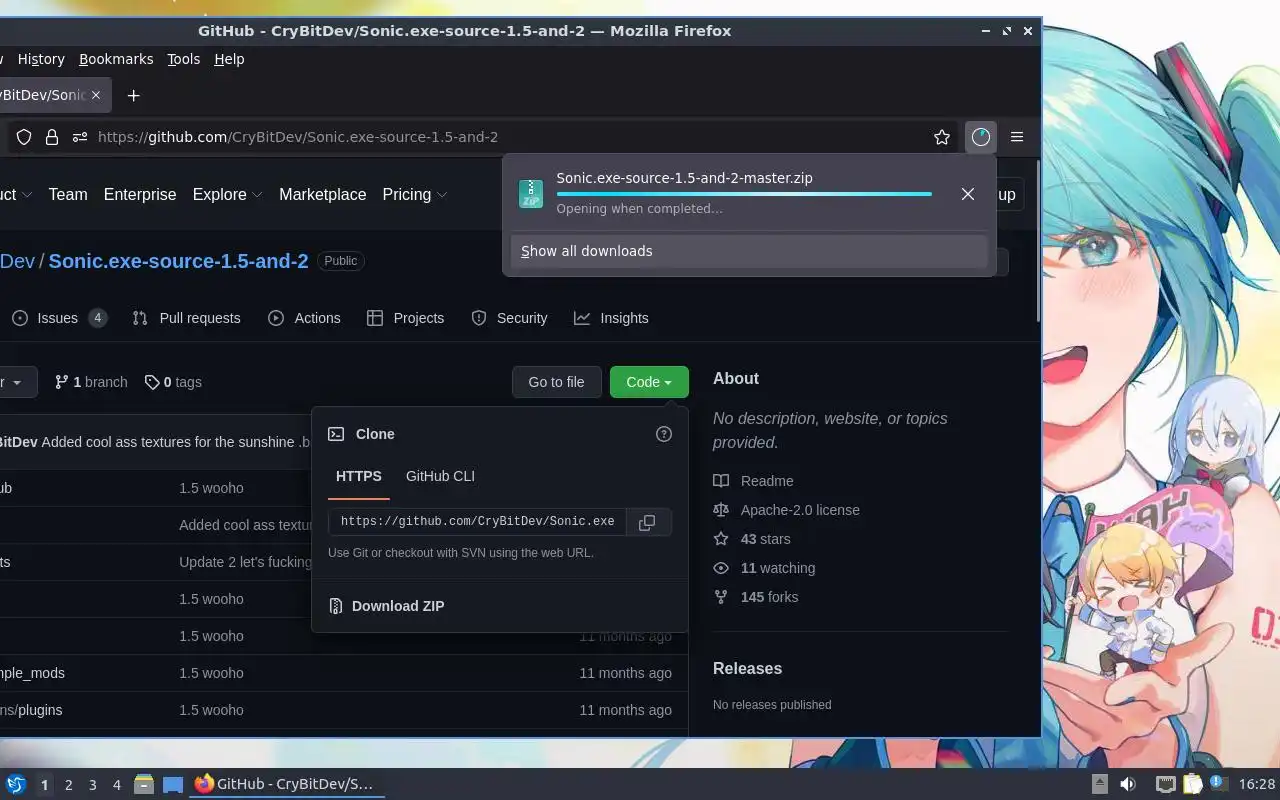Click the clone URL text field
The height and width of the screenshot is (800, 1280).
pos(477,522)
